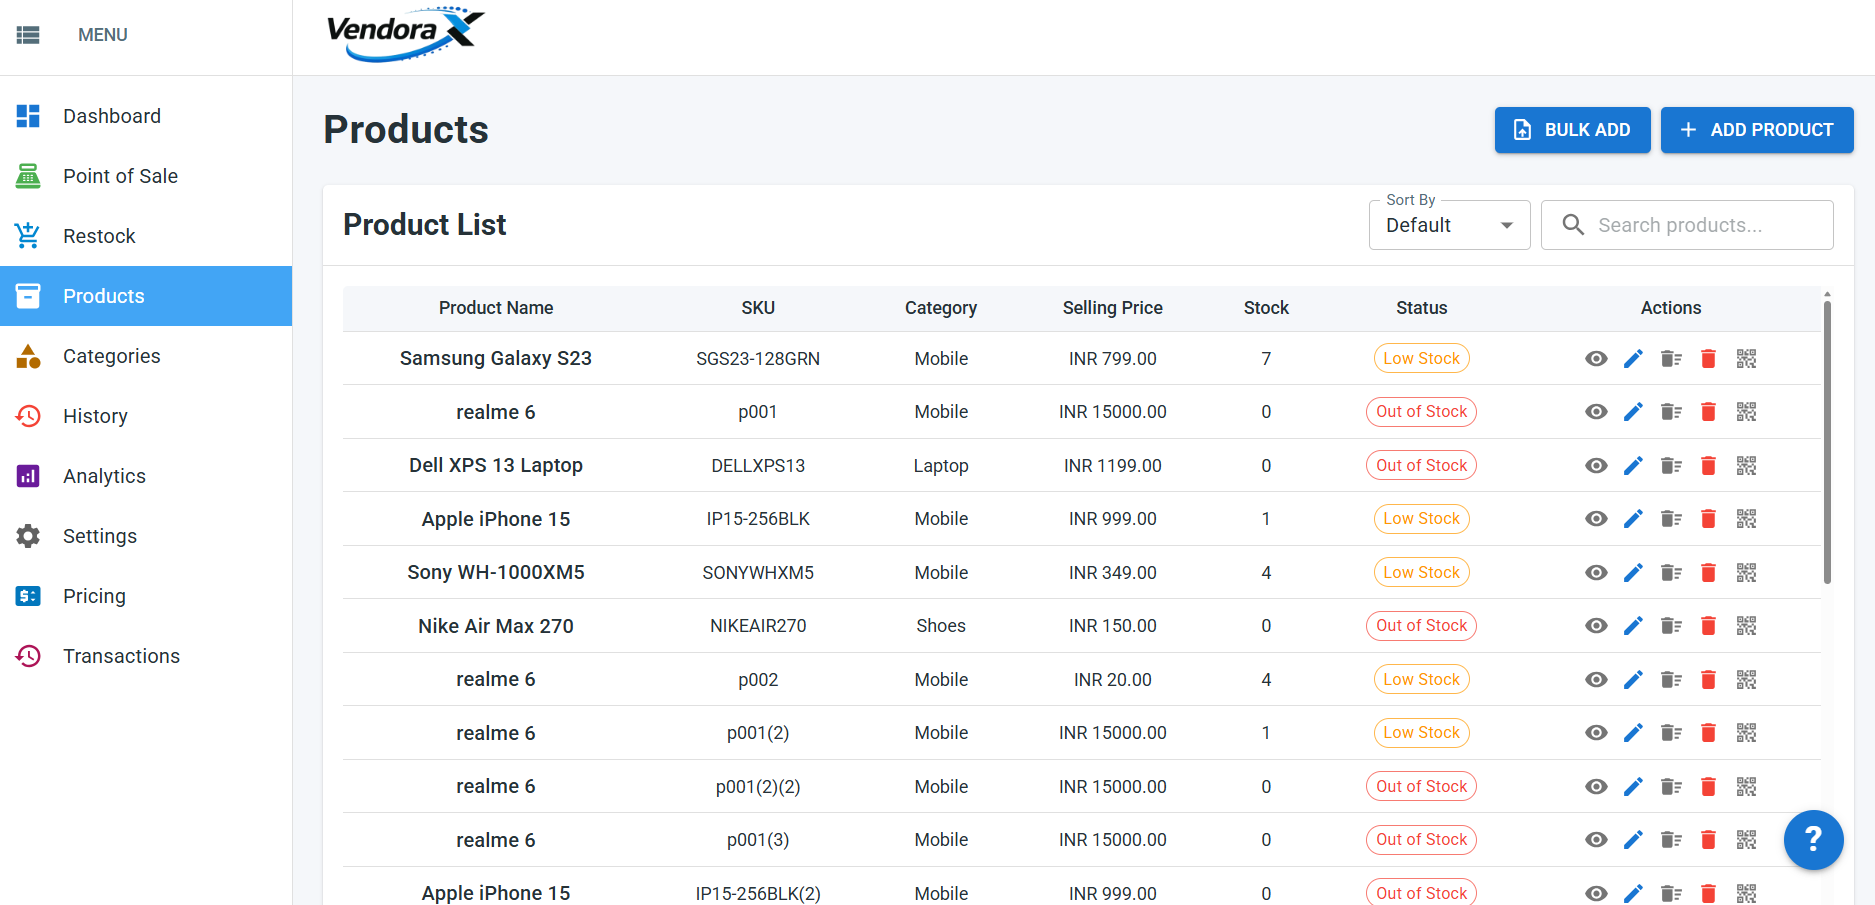The width and height of the screenshot is (1875, 905).
Task: Click the Shoes category cell
Action: click(x=941, y=626)
